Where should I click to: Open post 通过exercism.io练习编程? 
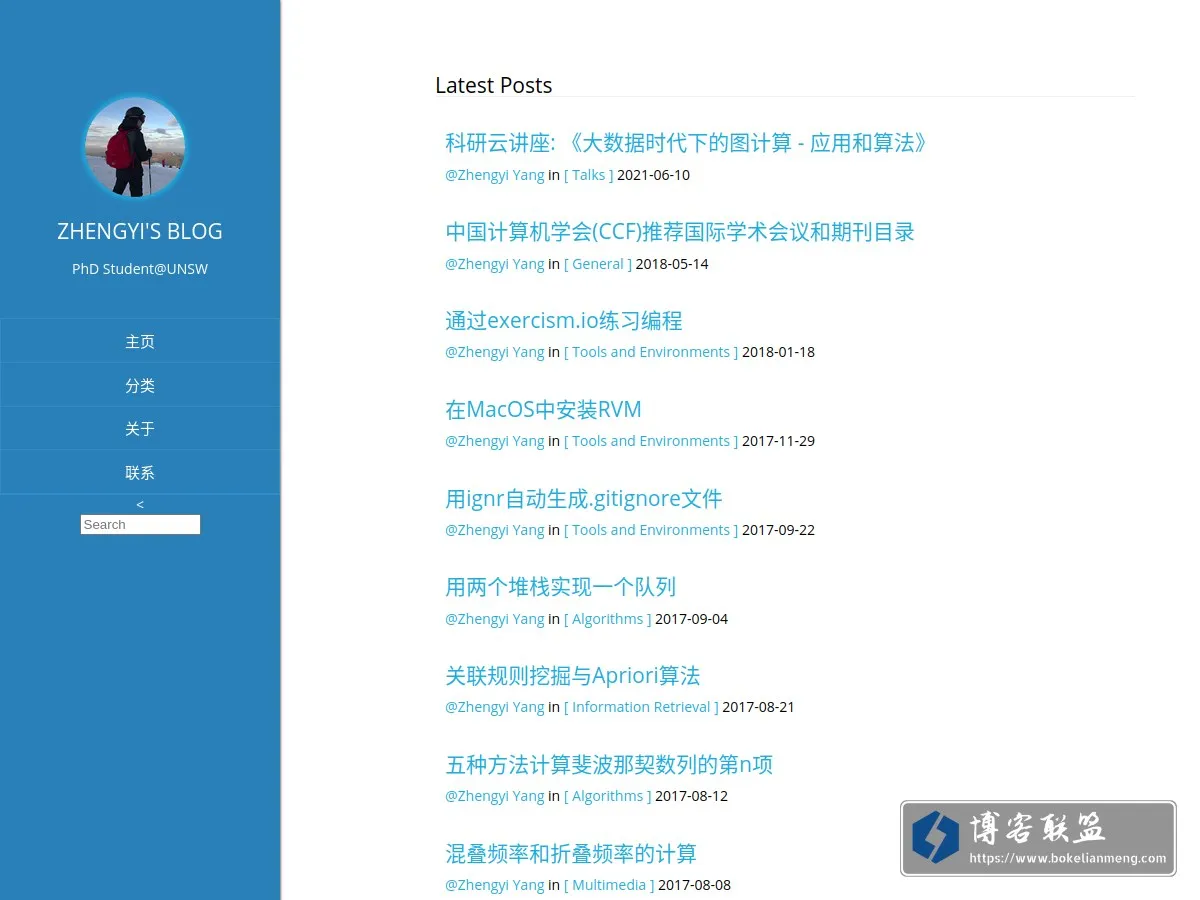564,321
